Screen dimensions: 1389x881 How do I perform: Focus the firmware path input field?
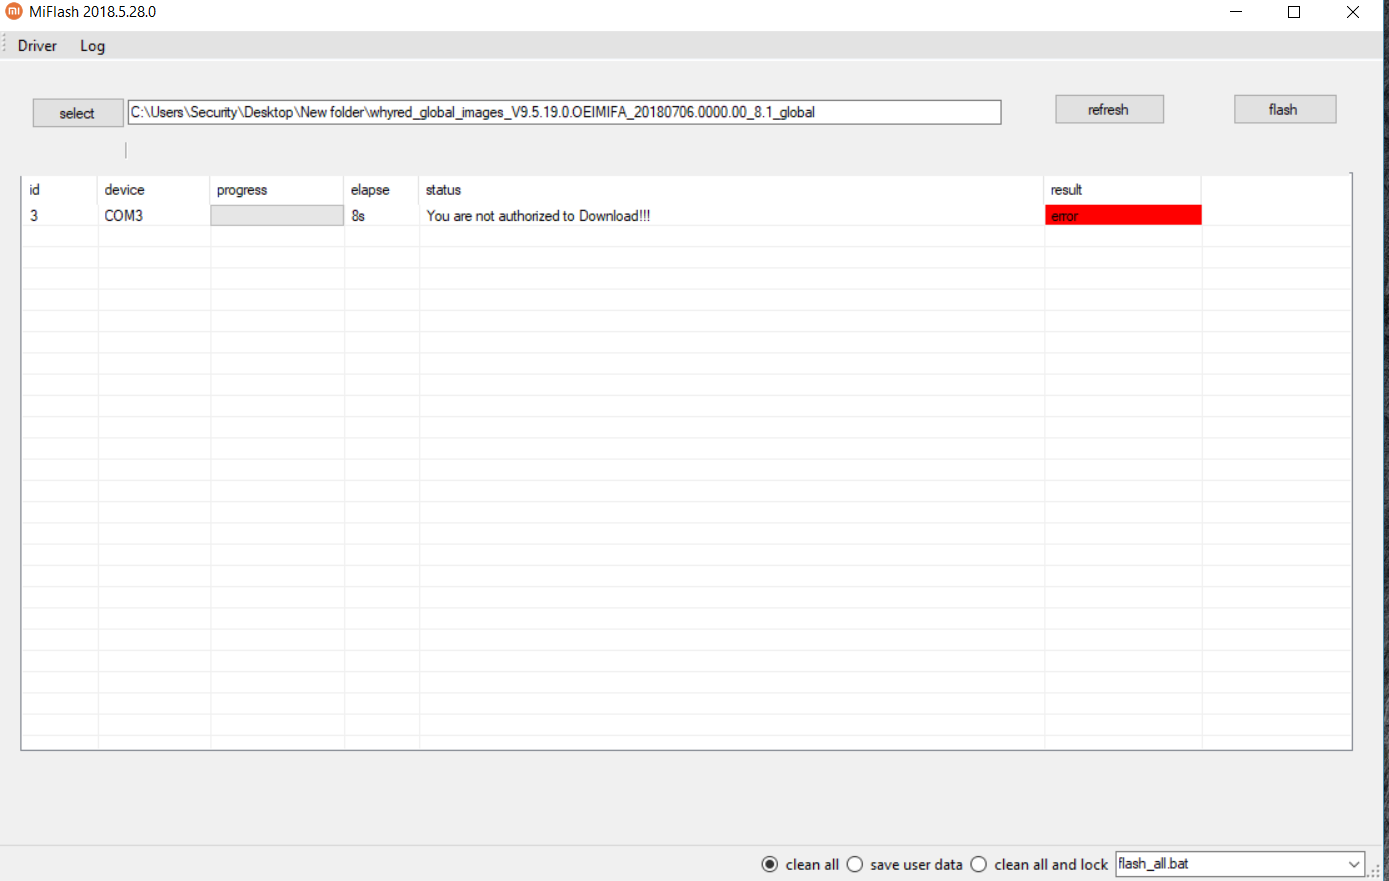565,112
